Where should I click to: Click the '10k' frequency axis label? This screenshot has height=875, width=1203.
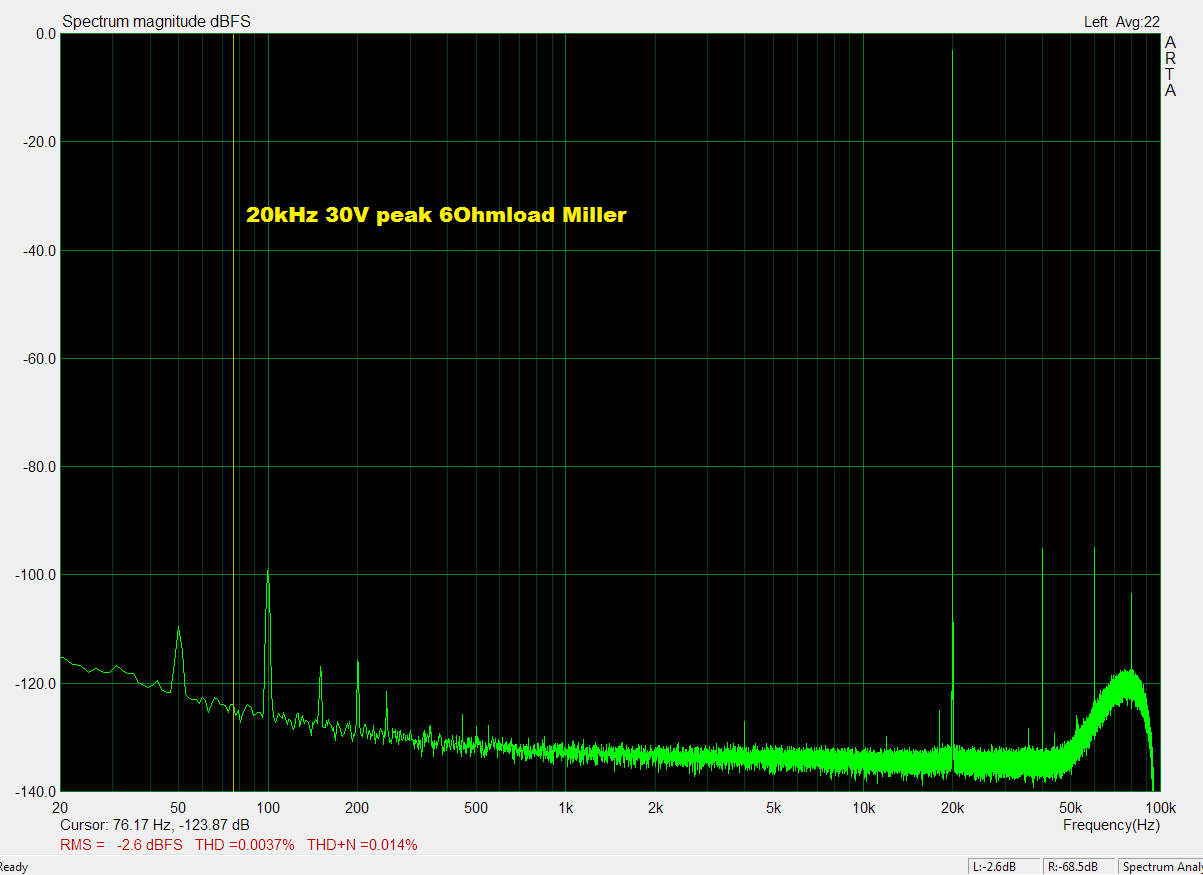tap(864, 808)
